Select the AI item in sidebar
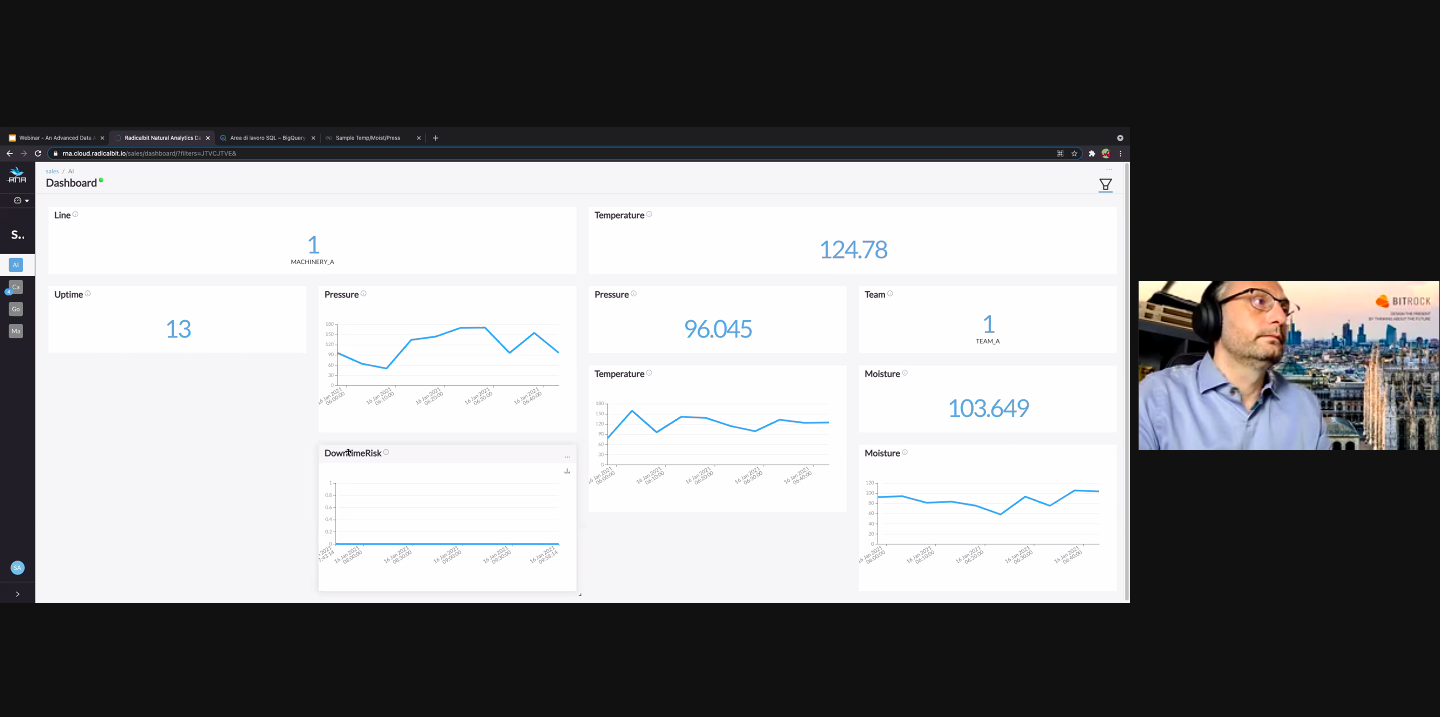1440x717 pixels. coord(16,265)
